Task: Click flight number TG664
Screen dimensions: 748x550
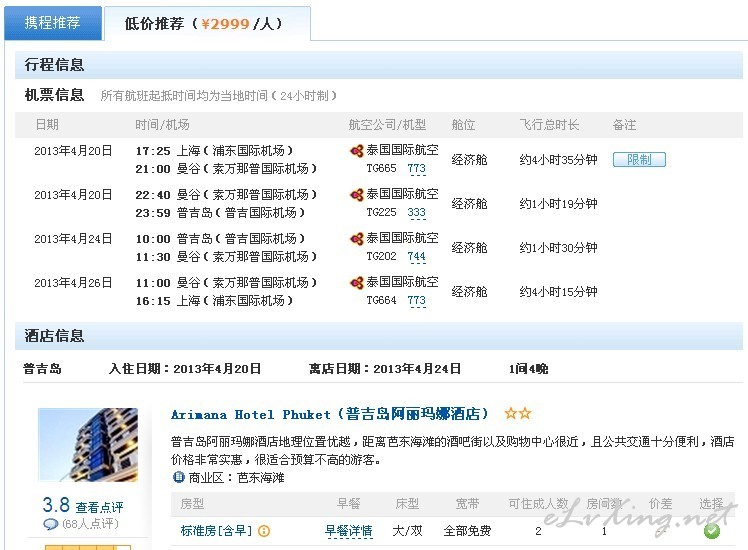Action: point(381,301)
